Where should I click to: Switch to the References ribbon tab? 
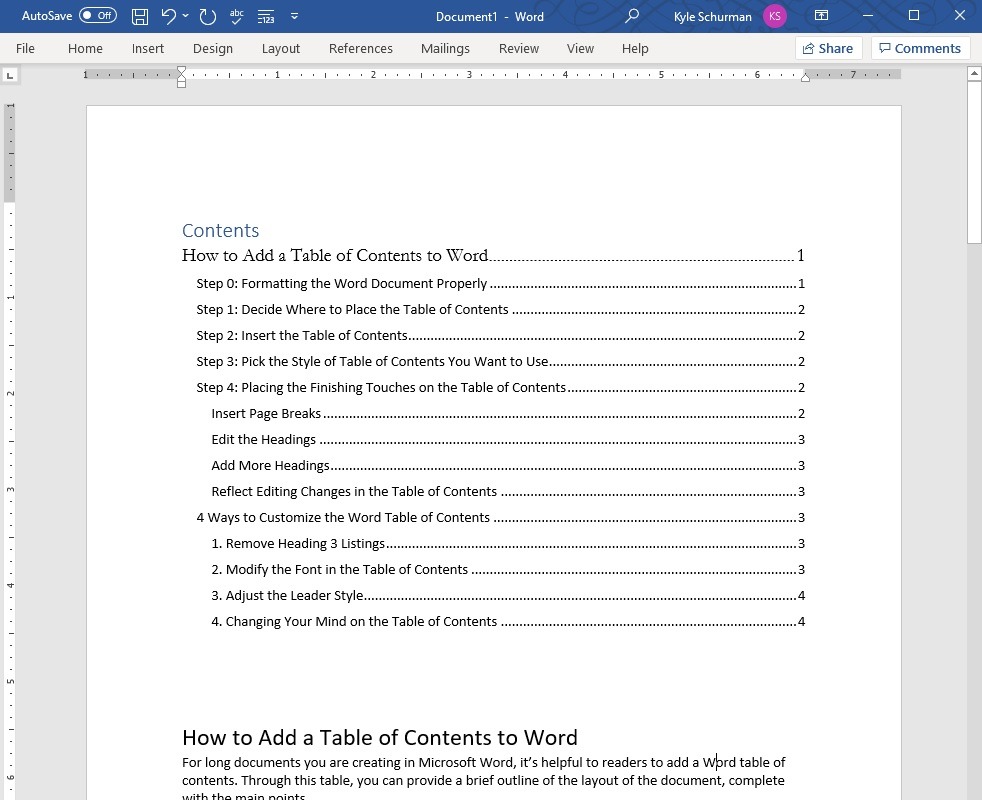[x=360, y=48]
